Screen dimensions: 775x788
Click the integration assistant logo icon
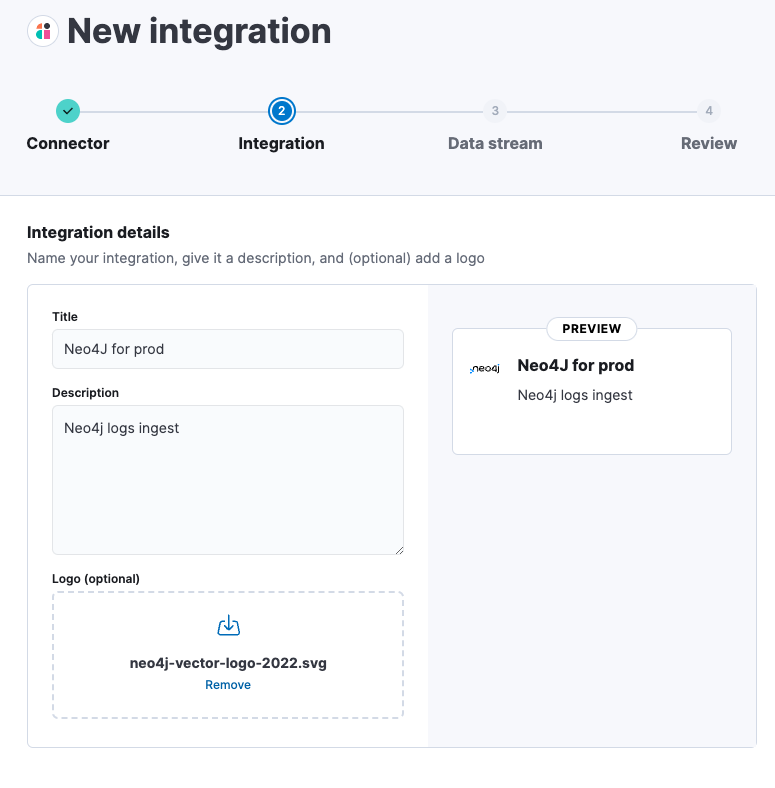pos(42,31)
